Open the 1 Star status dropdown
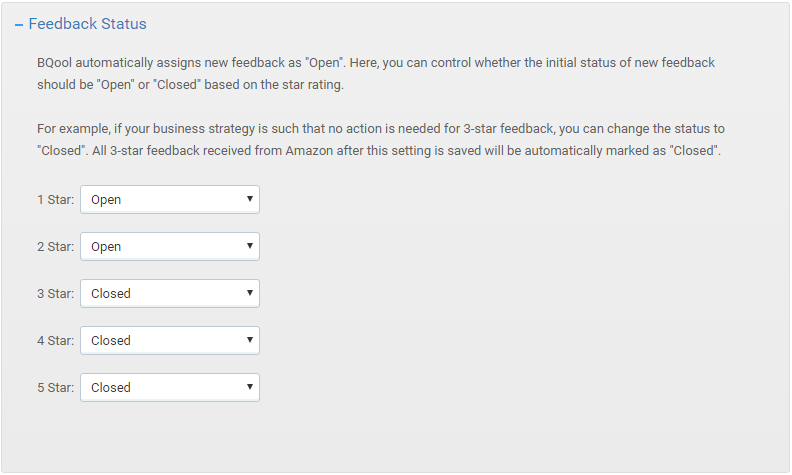Screen dimensions: 792x475 tap(170, 200)
